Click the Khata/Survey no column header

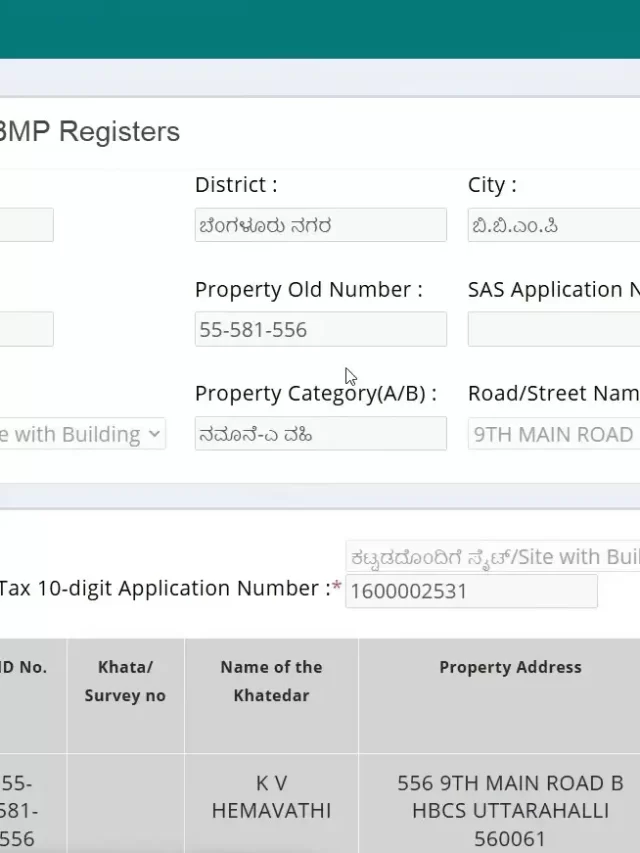pos(125,681)
